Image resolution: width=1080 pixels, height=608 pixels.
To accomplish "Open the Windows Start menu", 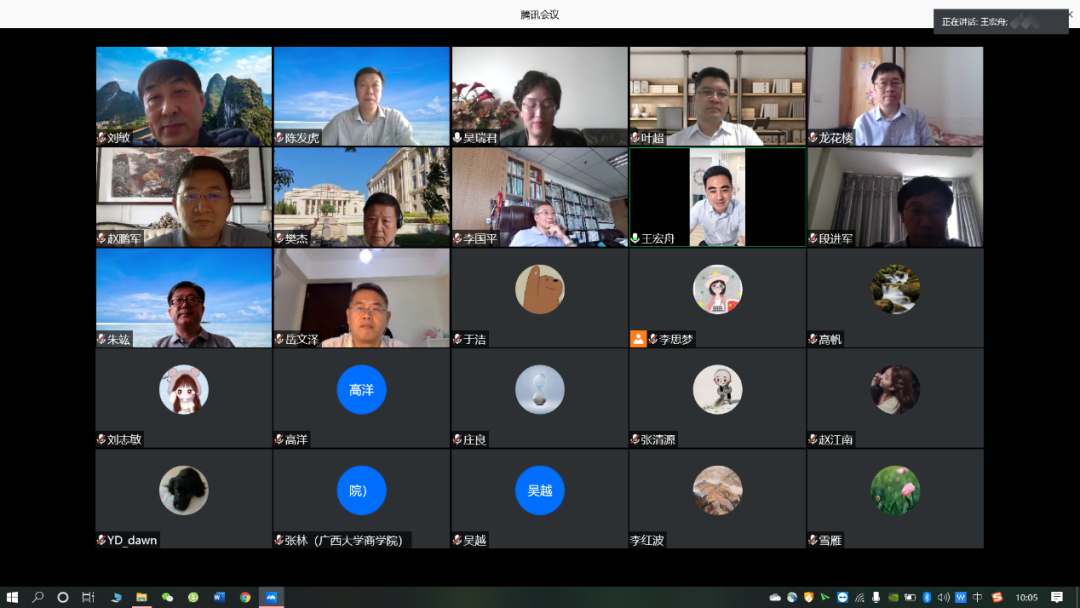I will [x=13, y=597].
